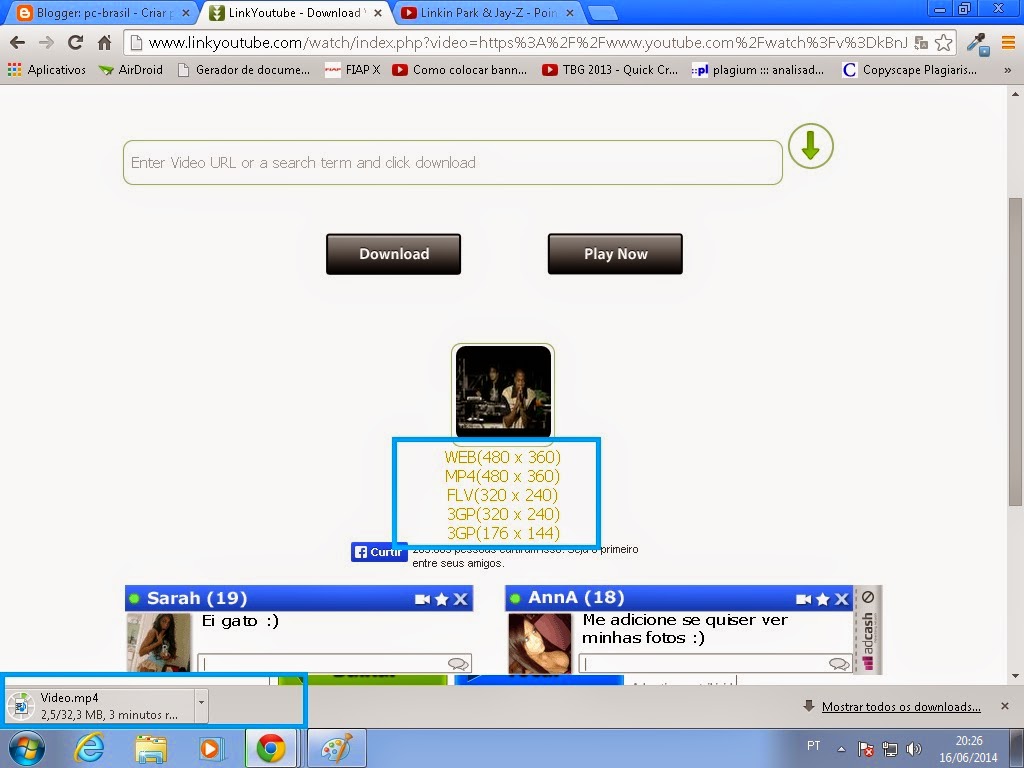Close the Sarah (19) chat ad
Image resolution: width=1024 pixels, height=768 pixels.
tap(460, 599)
